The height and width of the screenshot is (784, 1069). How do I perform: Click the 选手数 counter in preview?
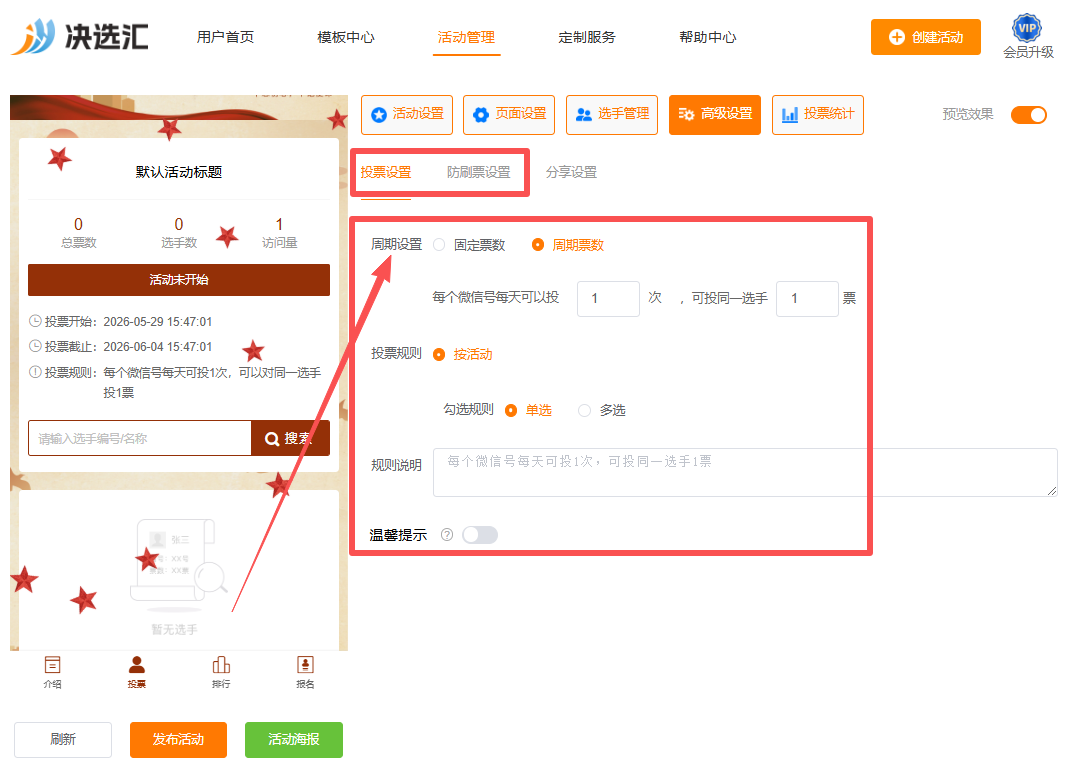pyautogui.click(x=179, y=232)
